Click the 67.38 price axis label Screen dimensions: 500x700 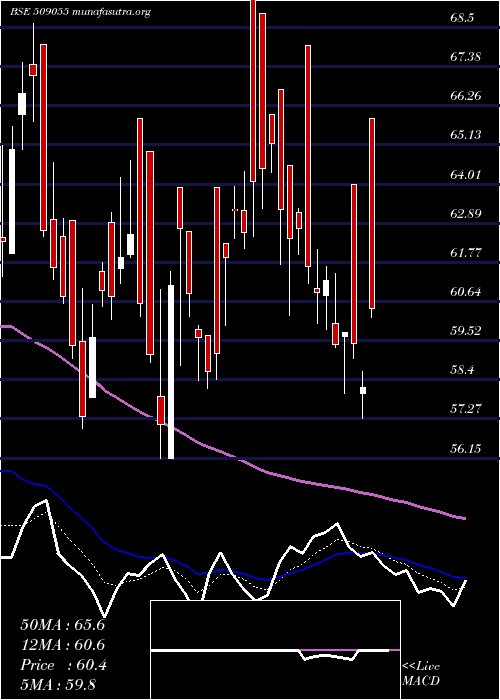click(x=466, y=57)
